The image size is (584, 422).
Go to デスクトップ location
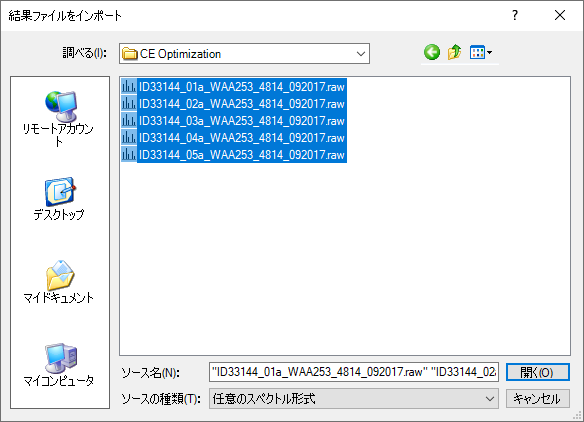click(59, 199)
